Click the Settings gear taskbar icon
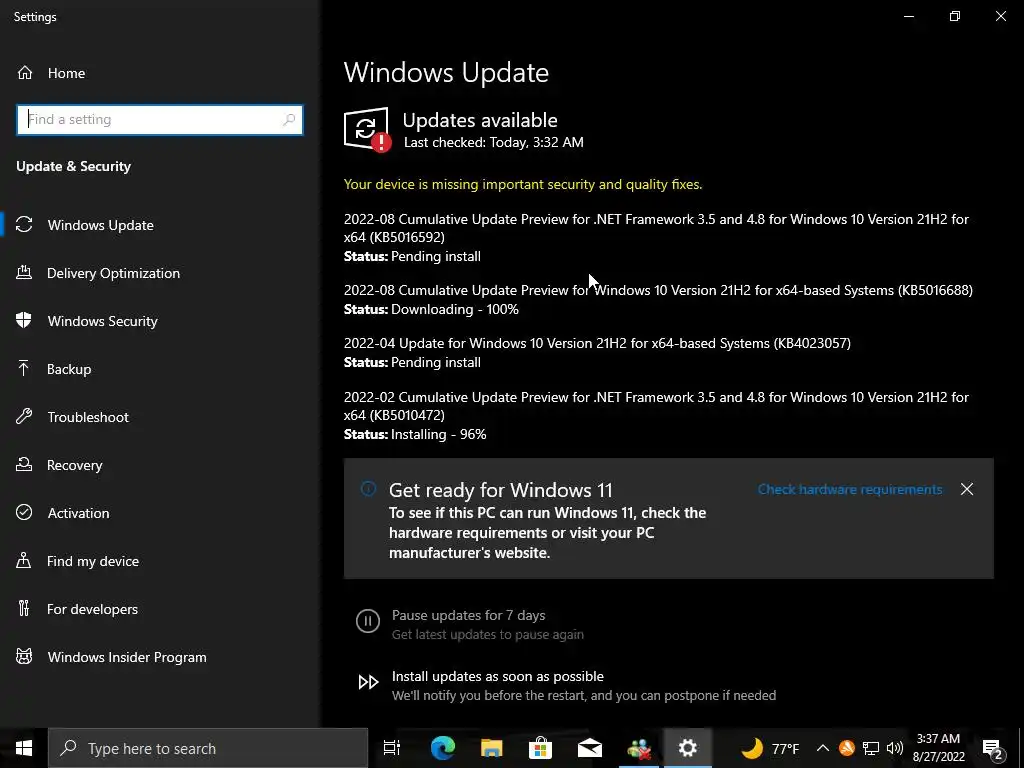 pyautogui.click(x=687, y=748)
